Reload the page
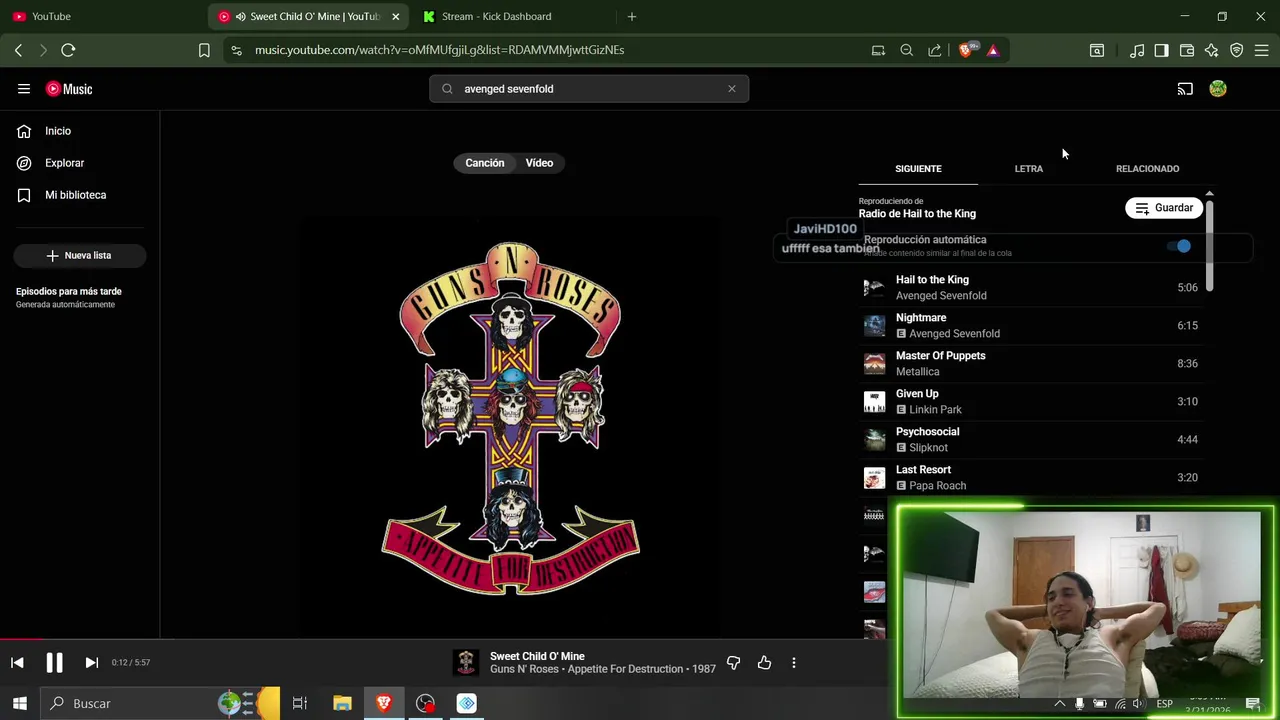The image size is (1280, 720). (x=68, y=50)
